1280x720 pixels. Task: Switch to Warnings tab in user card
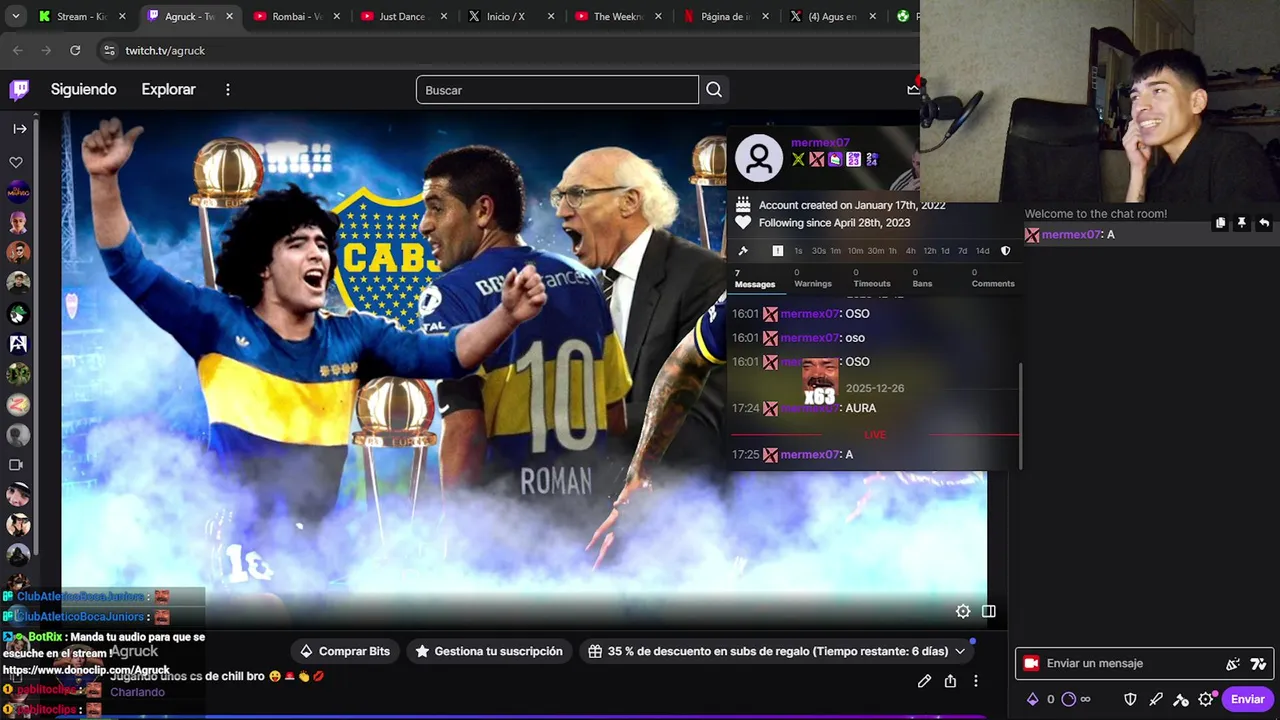click(813, 278)
